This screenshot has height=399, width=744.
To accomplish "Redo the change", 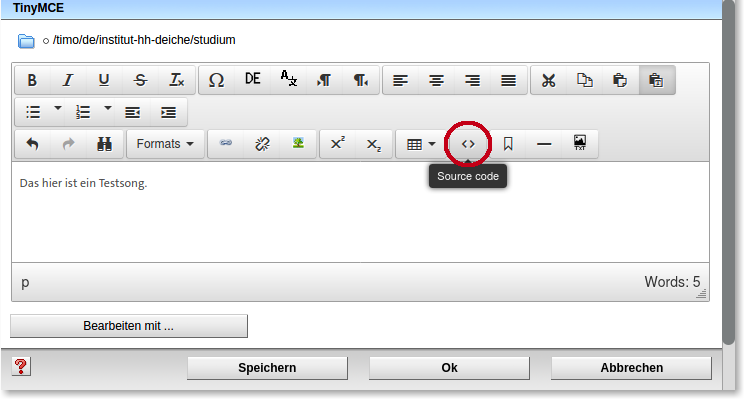I will [x=68, y=144].
